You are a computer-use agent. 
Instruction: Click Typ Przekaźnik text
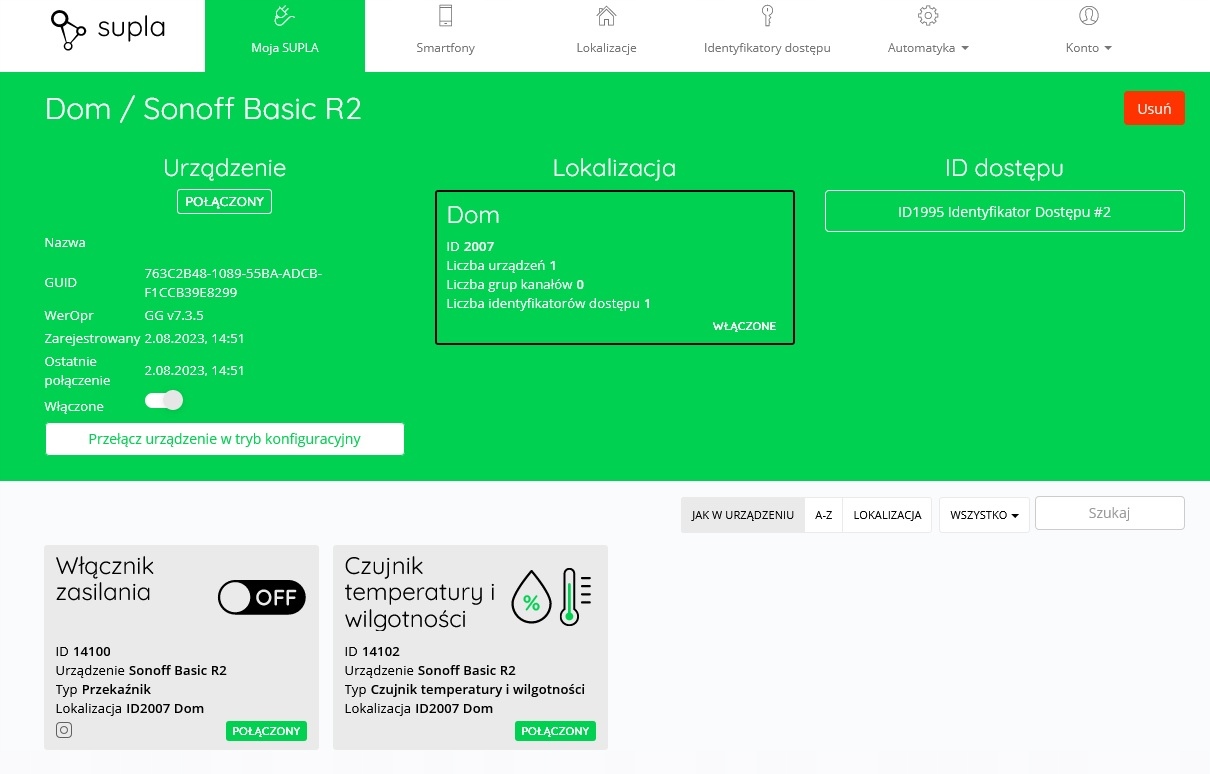click(104, 689)
